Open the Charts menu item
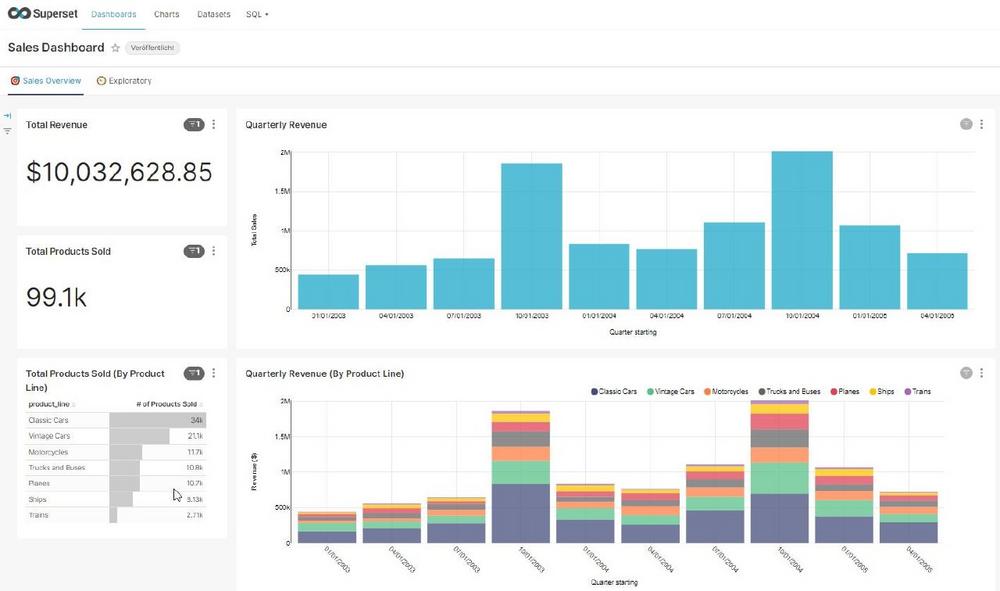This screenshot has height=591, width=1000. pyautogui.click(x=166, y=15)
